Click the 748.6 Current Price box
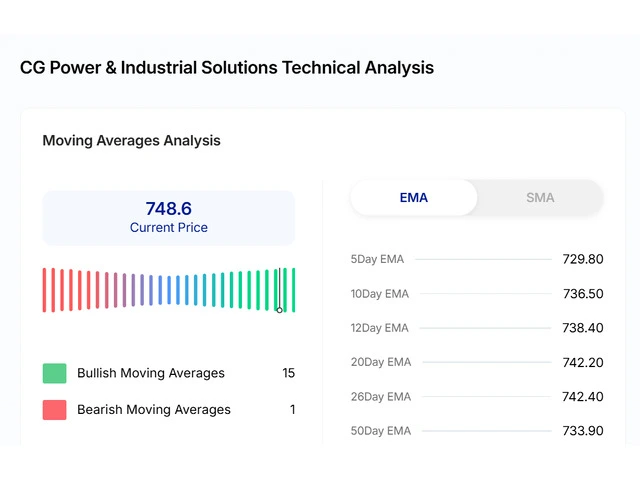The width and height of the screenshot is (640, 480). (168, 218)
